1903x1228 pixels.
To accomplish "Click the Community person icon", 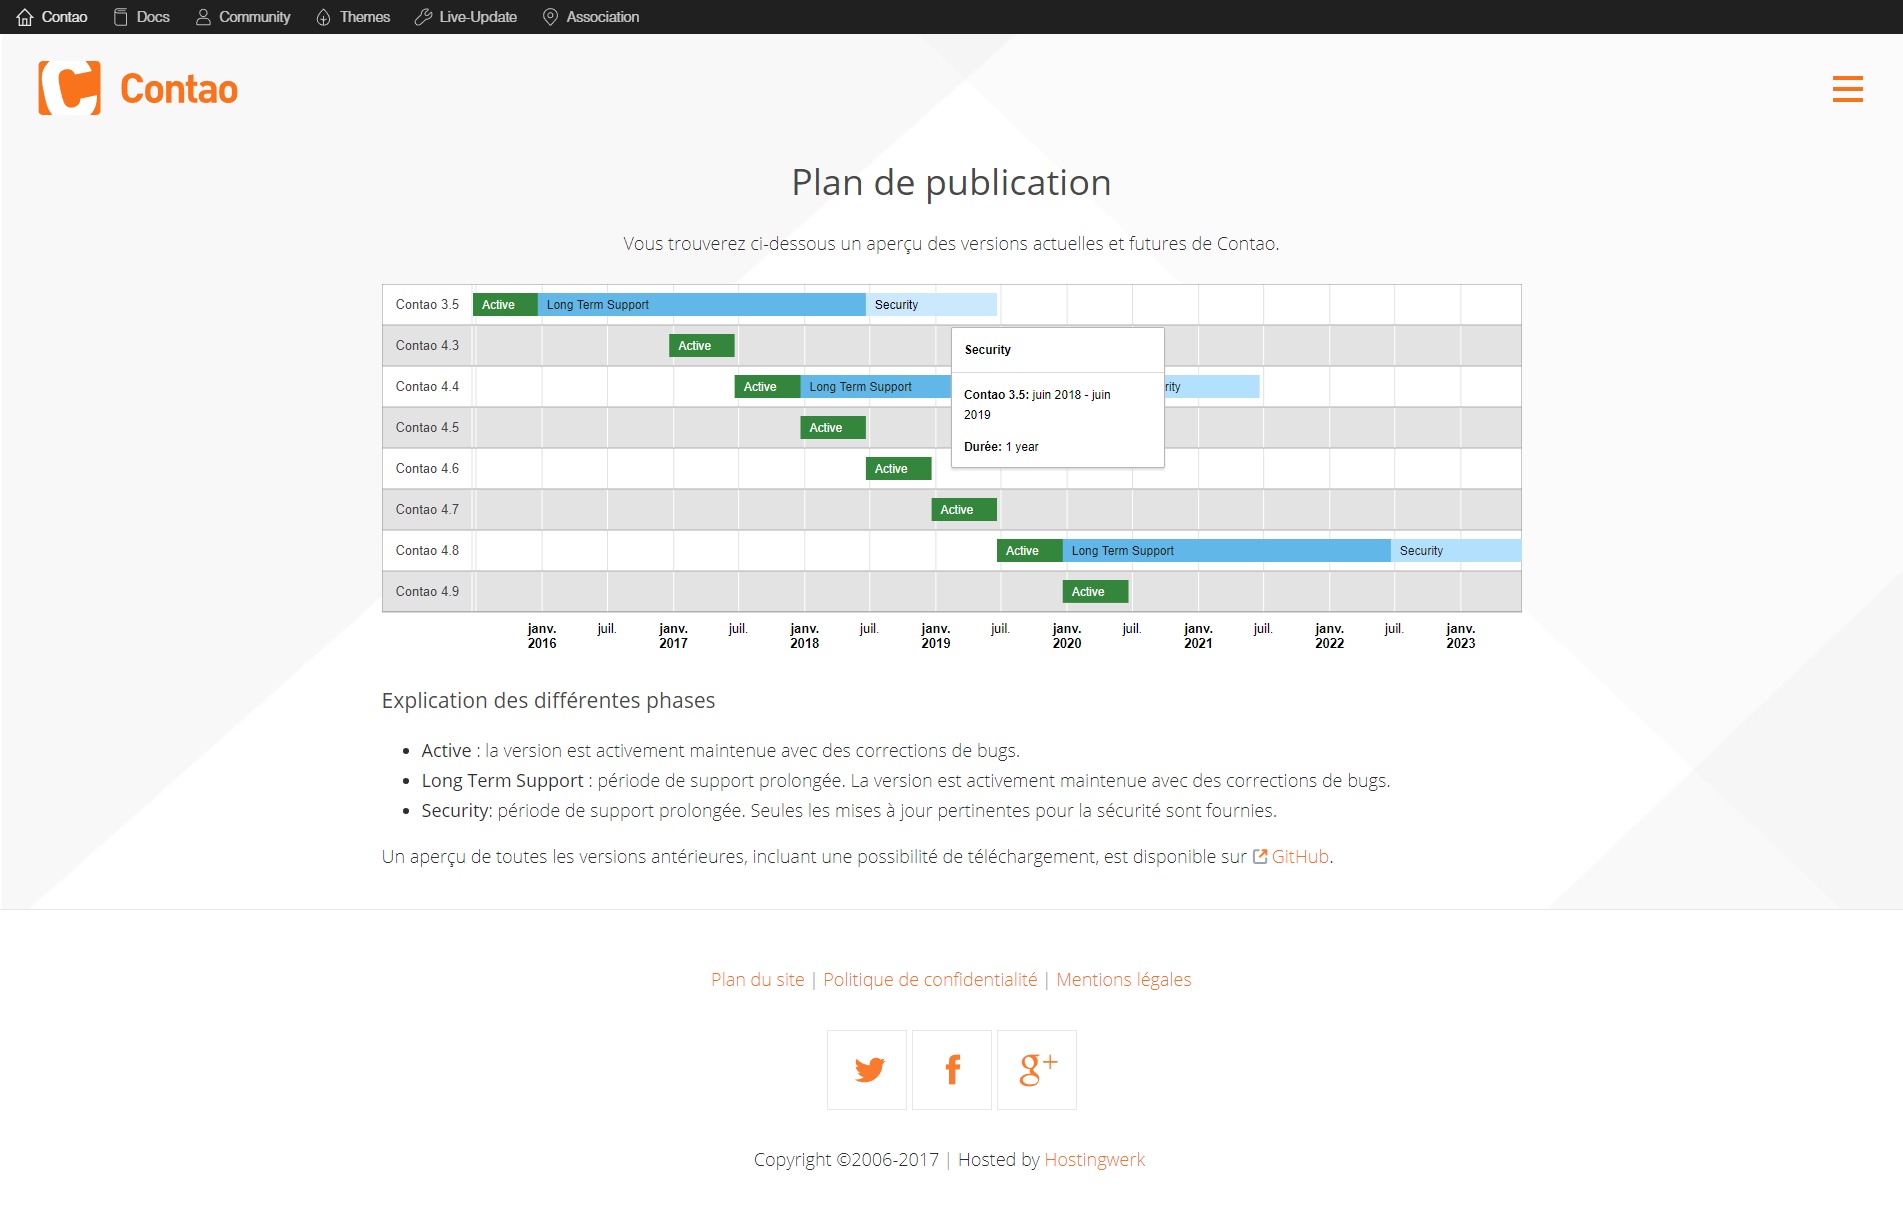I will click(203, 17).
